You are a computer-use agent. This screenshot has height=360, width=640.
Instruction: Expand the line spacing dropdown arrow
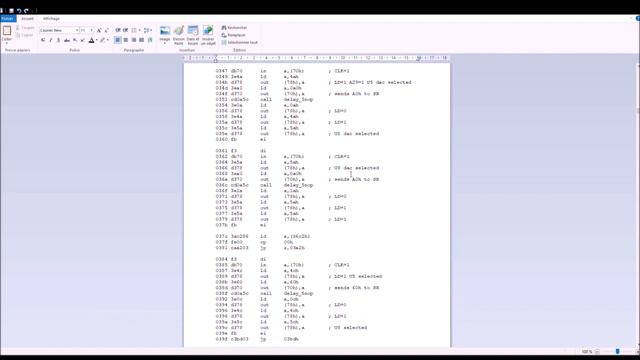pos(151,30)
